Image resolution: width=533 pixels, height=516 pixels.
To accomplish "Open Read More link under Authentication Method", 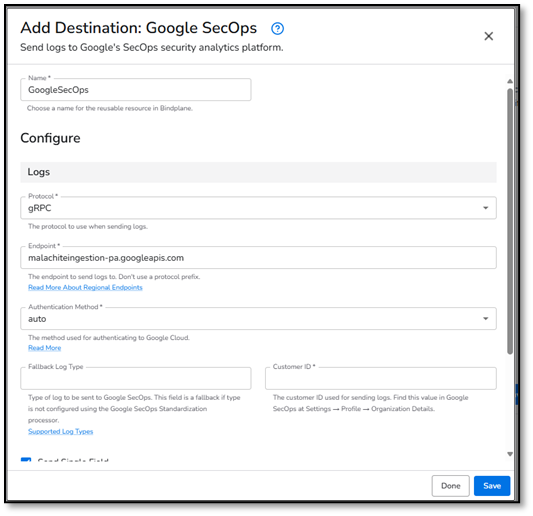I will pyautogui.click(x=45, y=348).
